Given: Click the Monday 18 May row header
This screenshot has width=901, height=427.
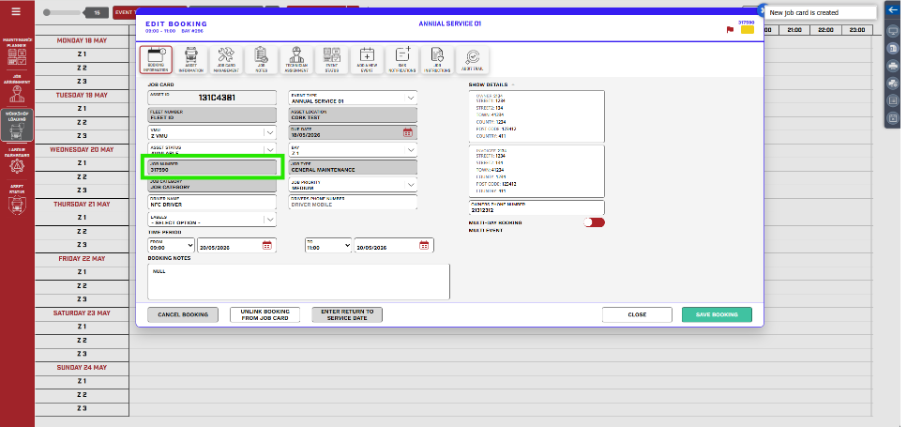Looking at the screenshot, I should coord(82,40).
